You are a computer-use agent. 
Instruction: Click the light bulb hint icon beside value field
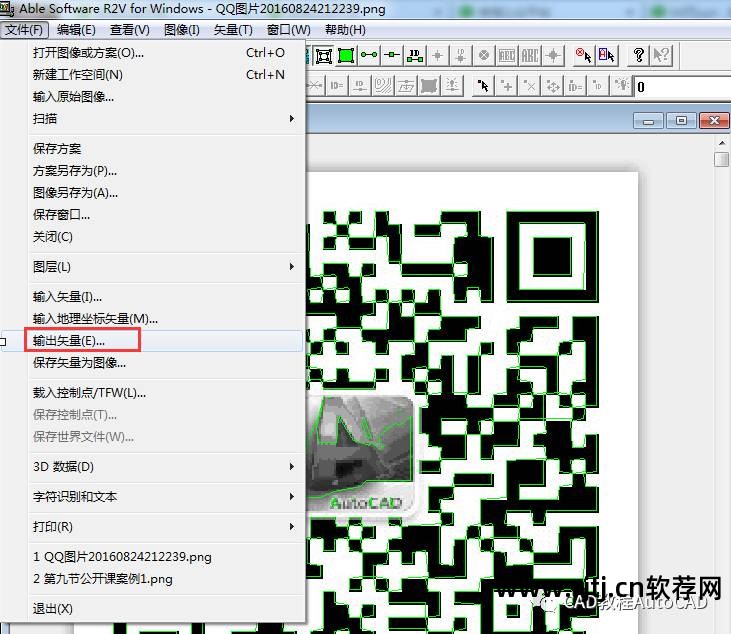621,86
